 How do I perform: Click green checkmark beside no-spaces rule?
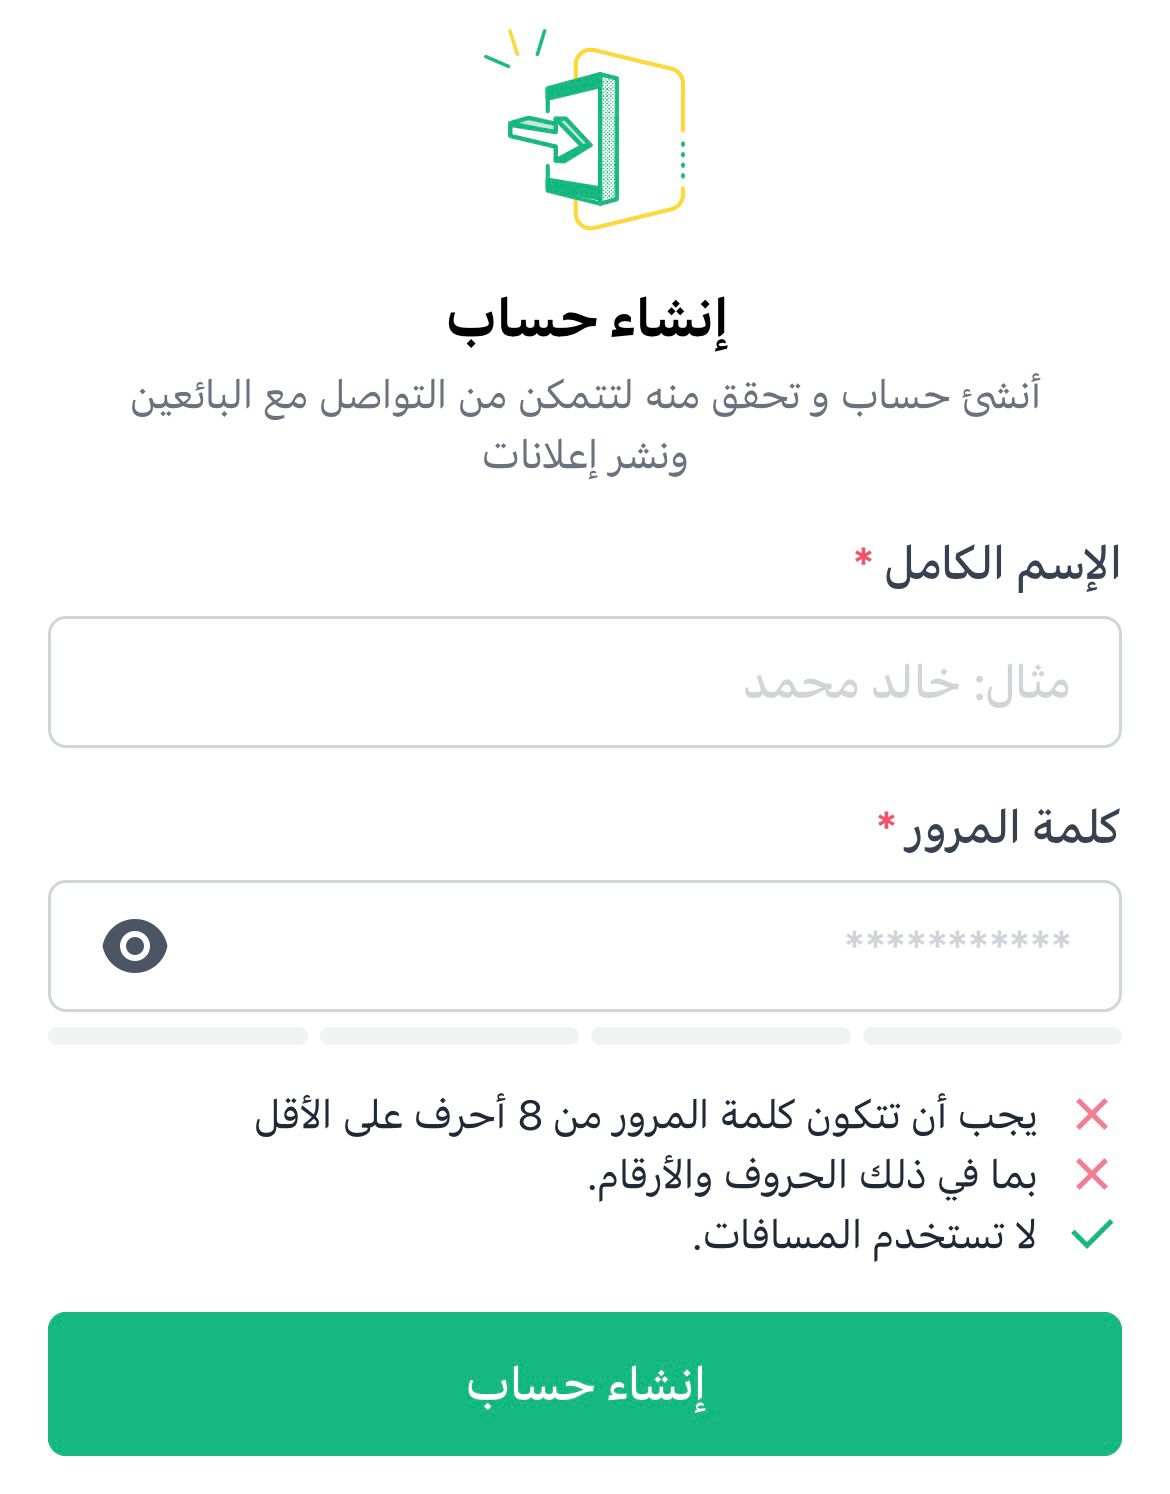click(1092, 1234)
